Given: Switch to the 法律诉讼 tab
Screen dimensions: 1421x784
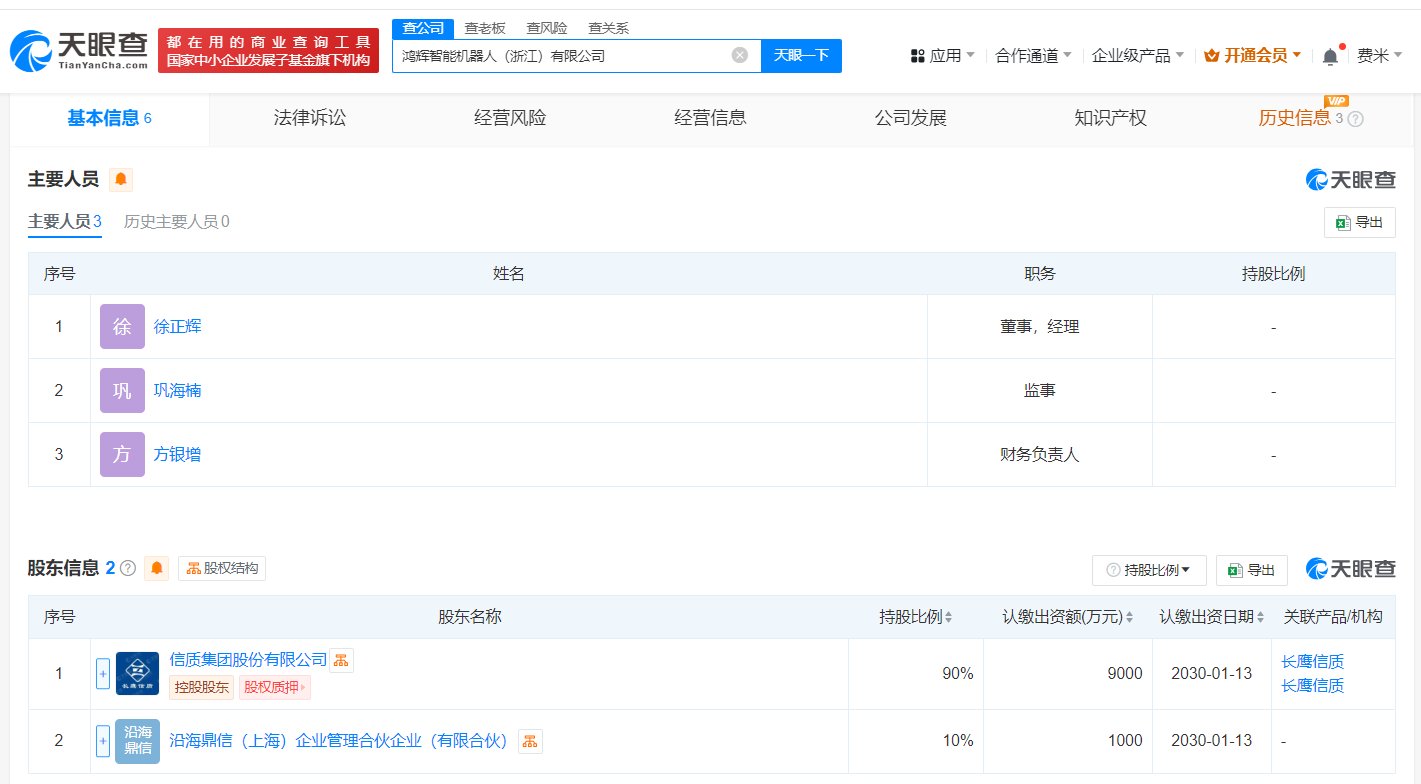Looking at the screenshot, I should [x=309, y=117].
